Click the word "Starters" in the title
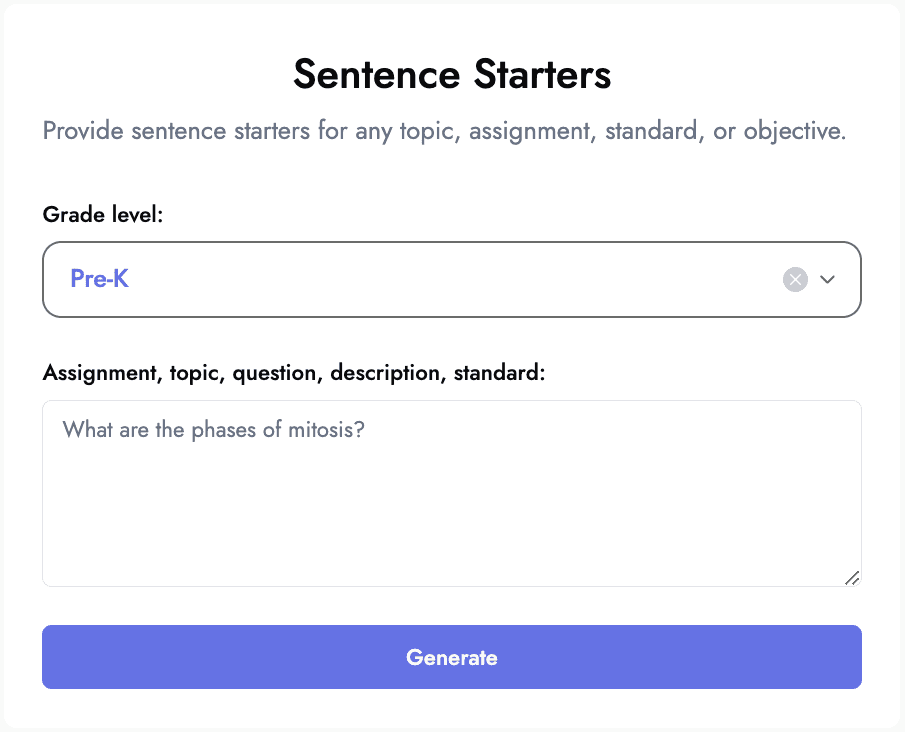 pyautogui.click(x=543, y=74)
